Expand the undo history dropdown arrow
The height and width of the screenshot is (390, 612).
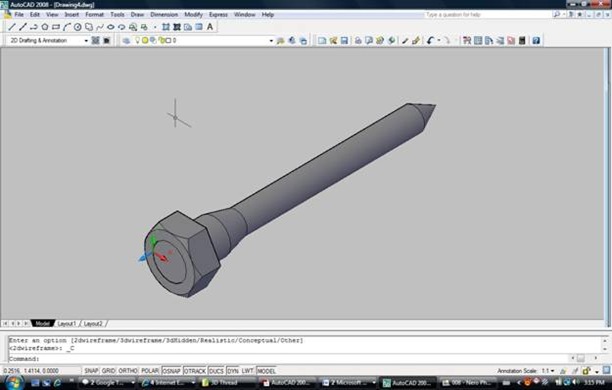[439, 40]
